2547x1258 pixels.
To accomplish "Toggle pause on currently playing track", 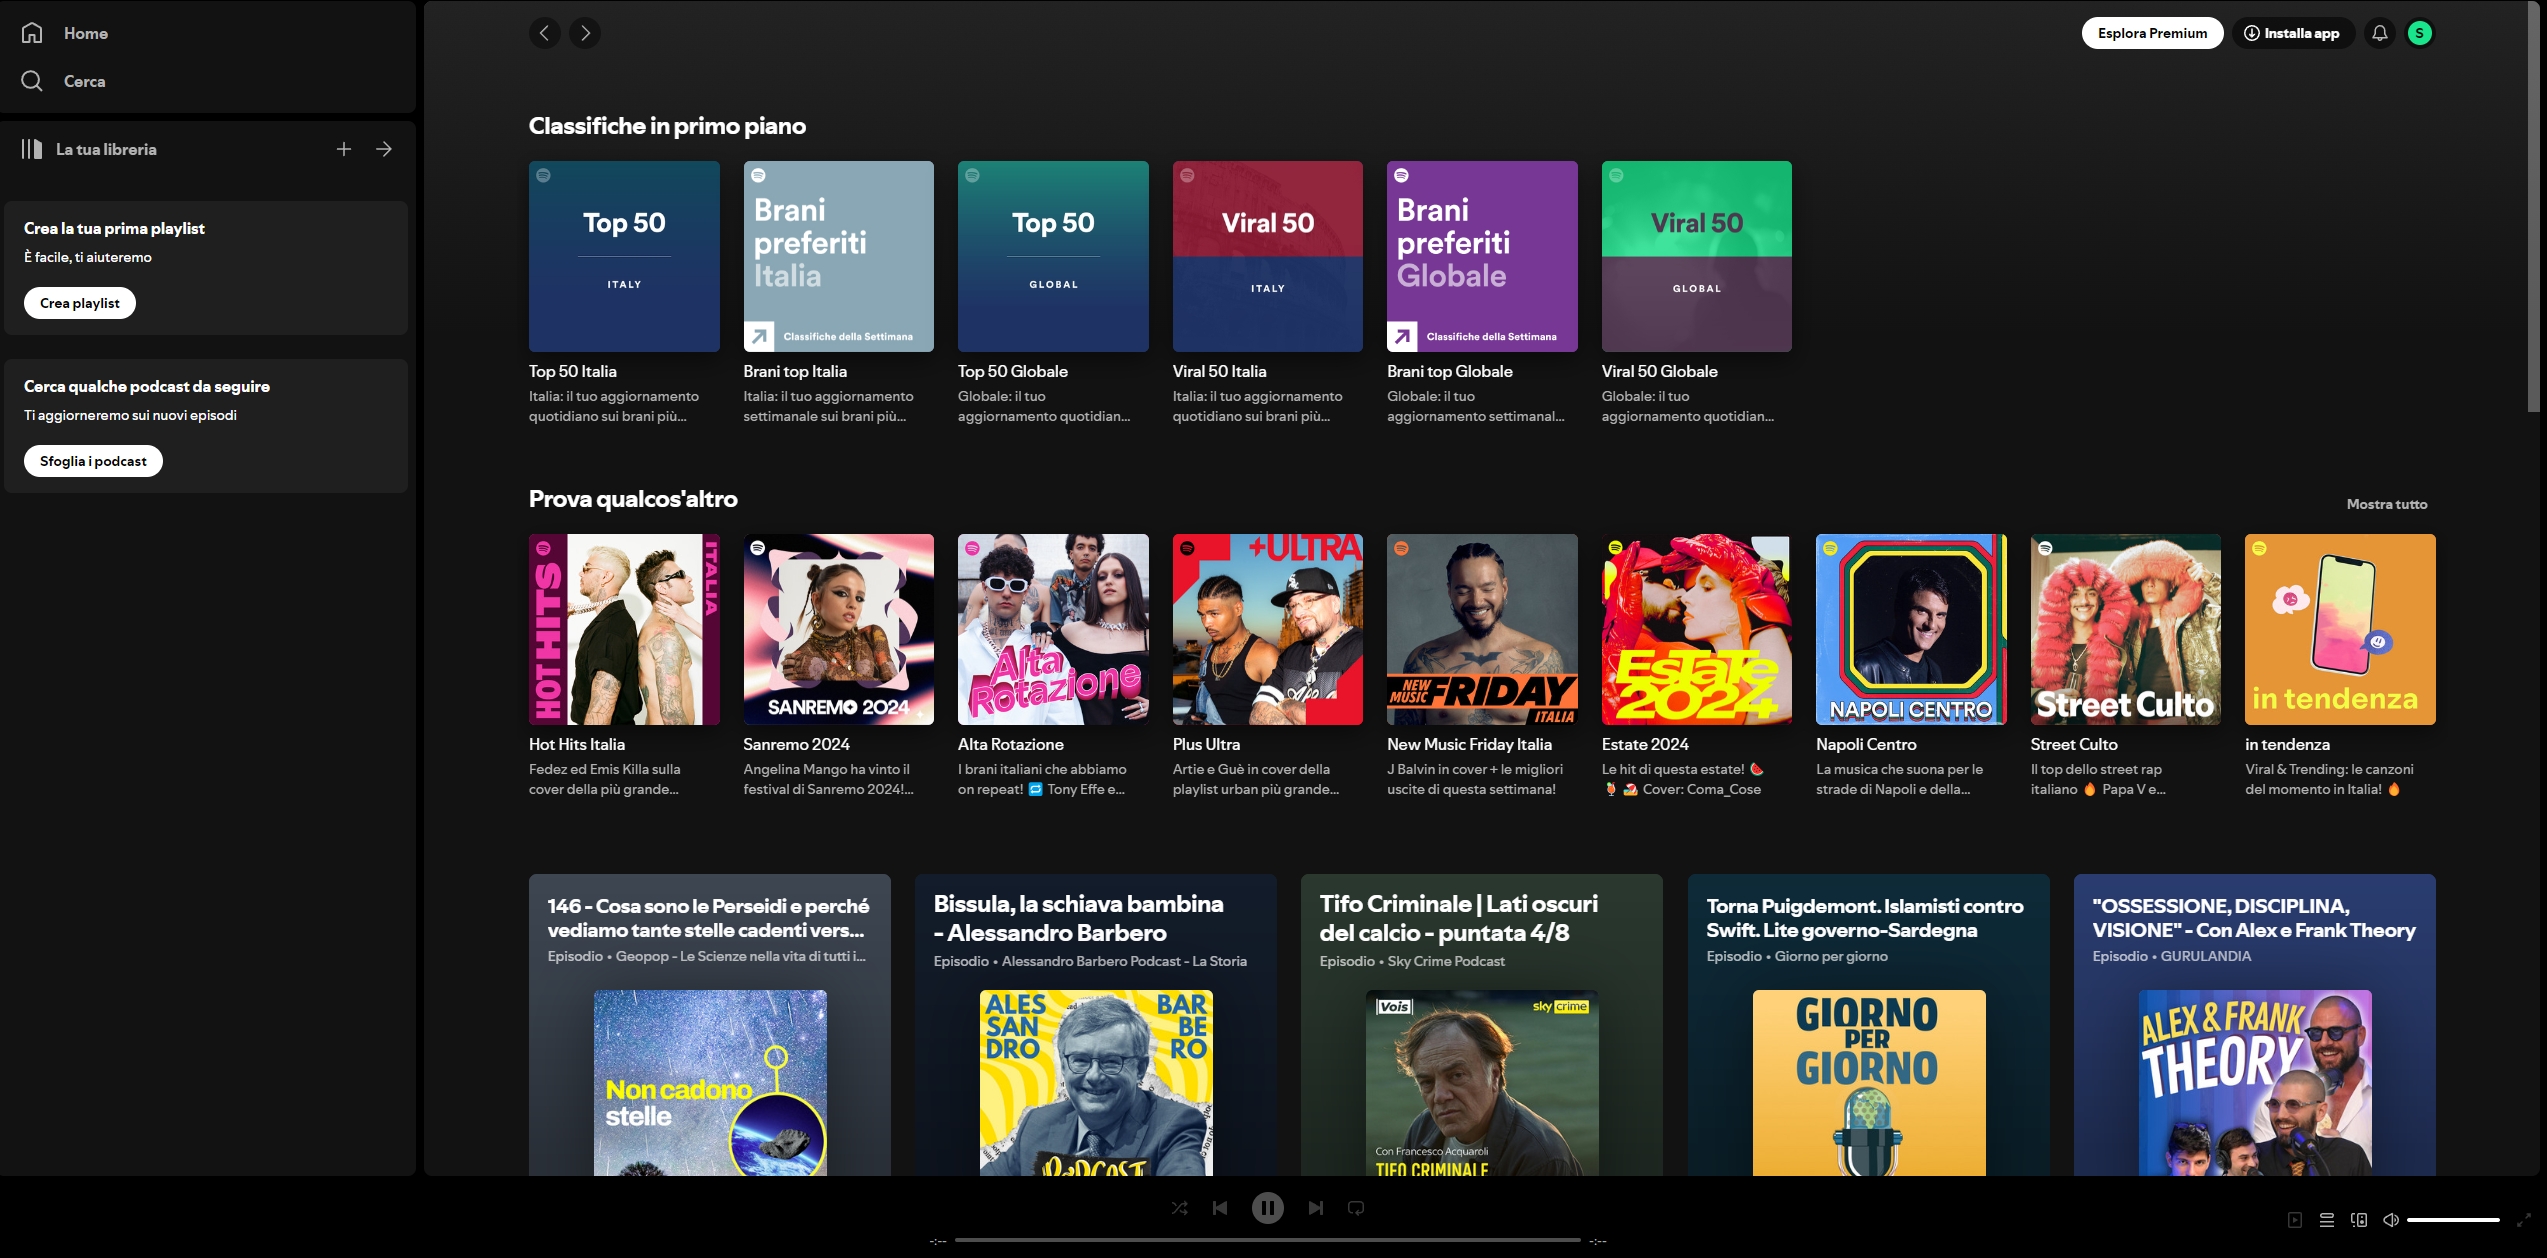I will 1269,1206.
